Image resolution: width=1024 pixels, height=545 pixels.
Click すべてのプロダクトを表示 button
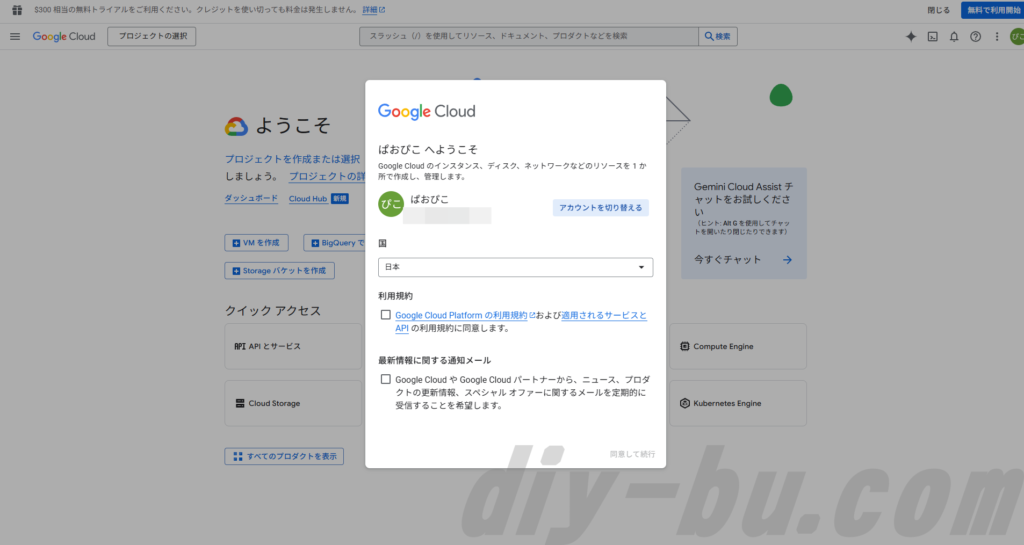click(284, 456)
